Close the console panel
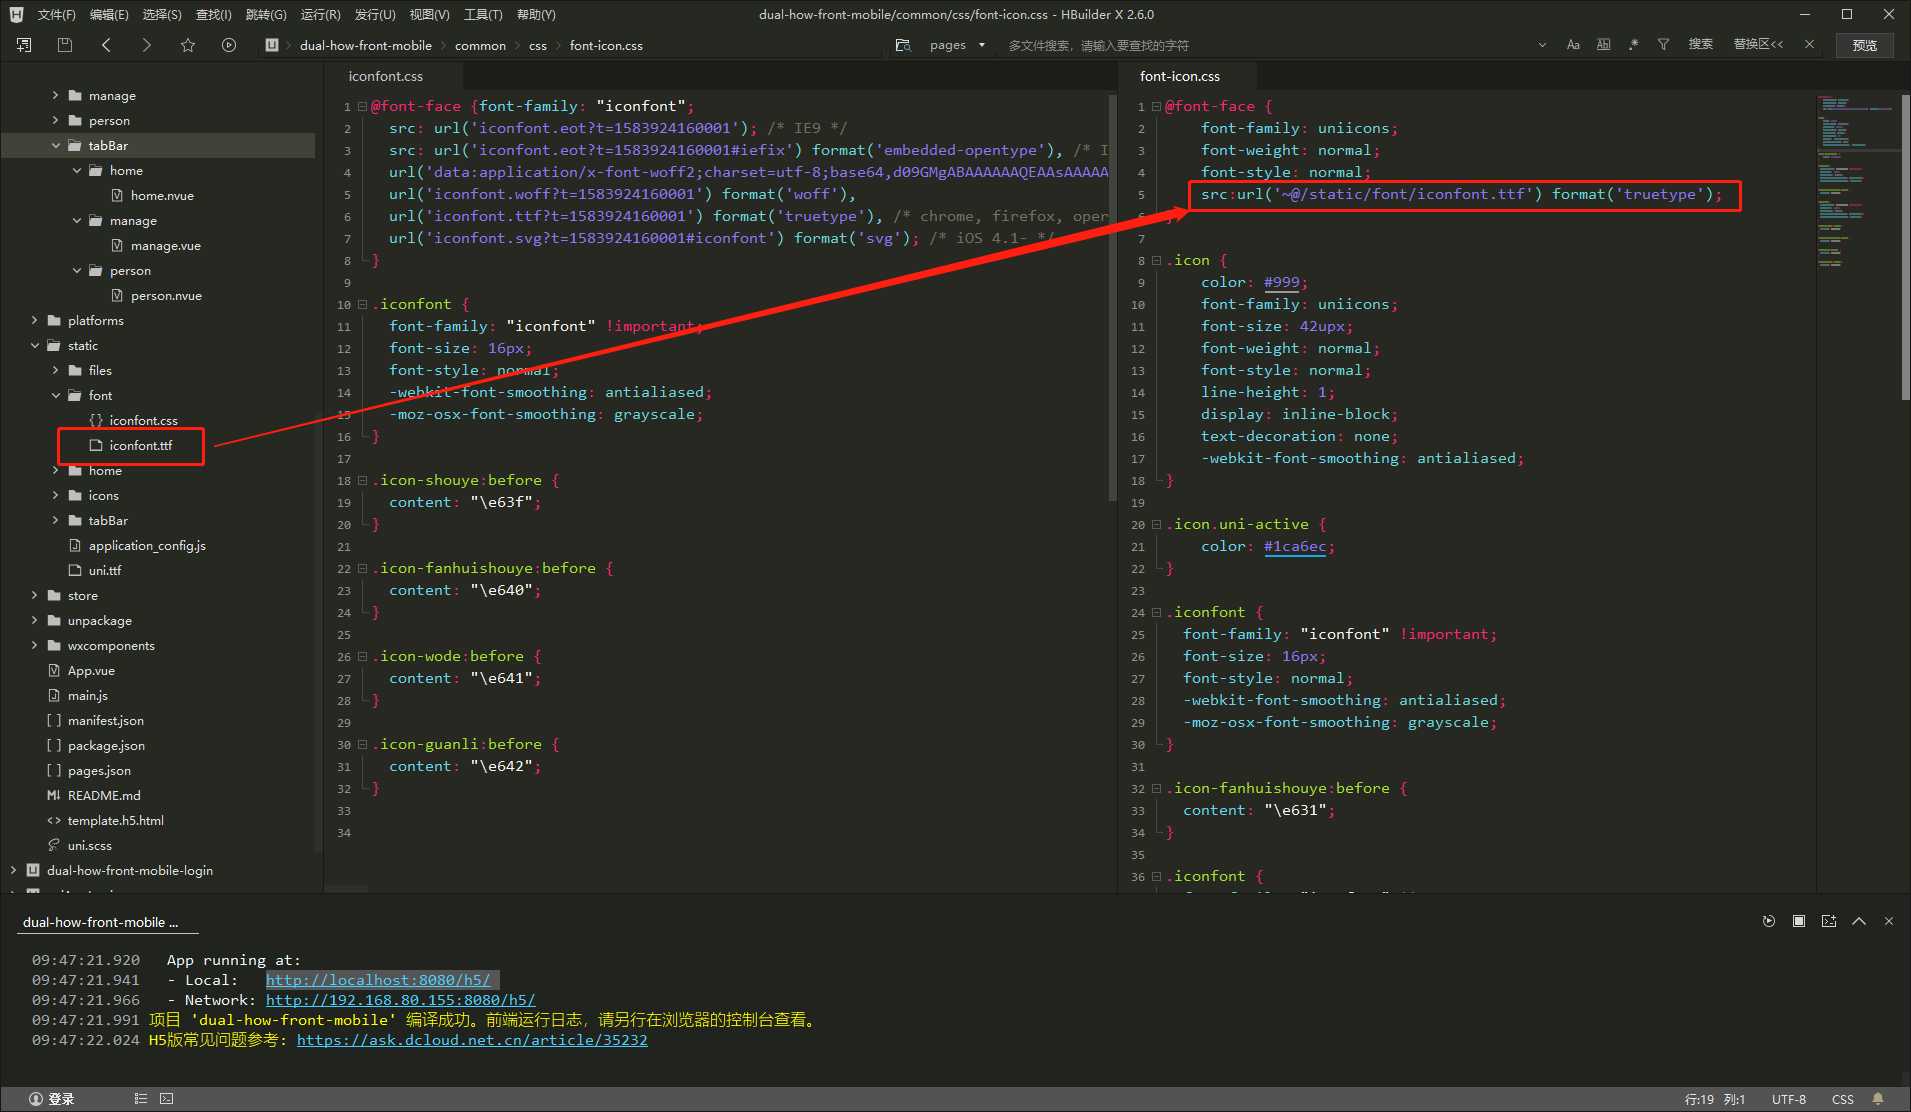This screenshot has height=1112, width=1911. coord(1889,921)
